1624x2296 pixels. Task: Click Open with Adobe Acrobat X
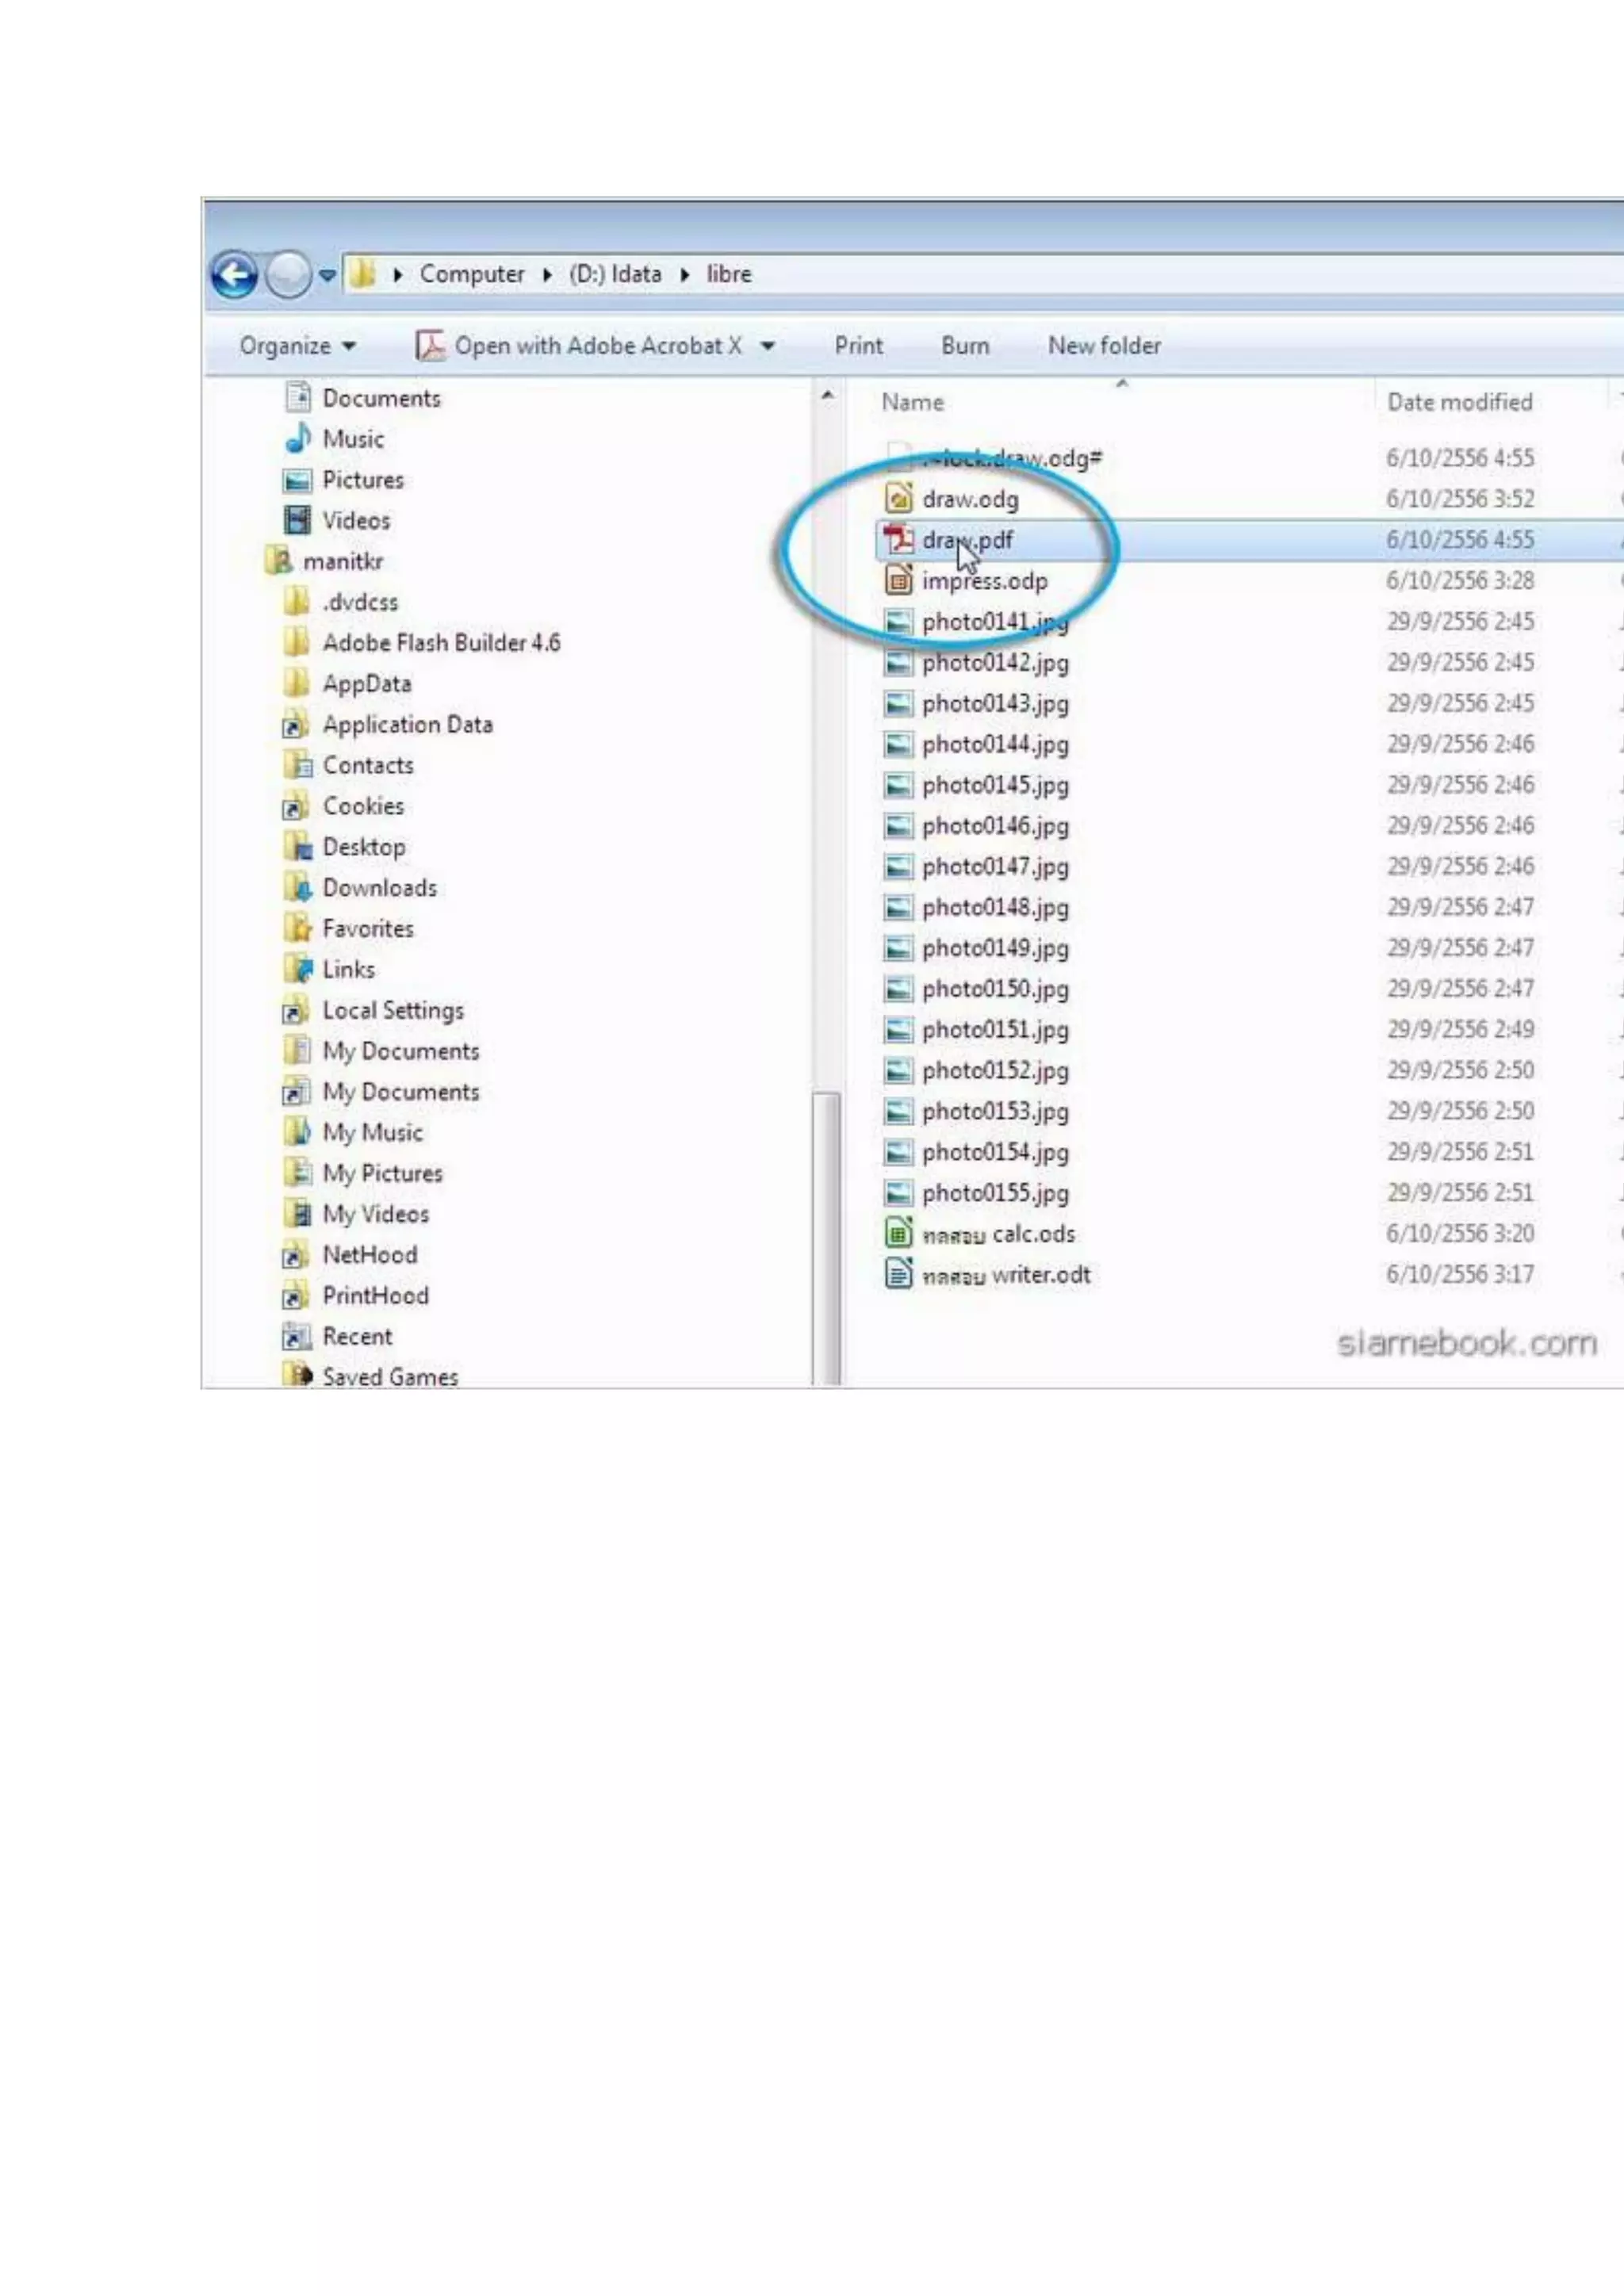(578, 346)
